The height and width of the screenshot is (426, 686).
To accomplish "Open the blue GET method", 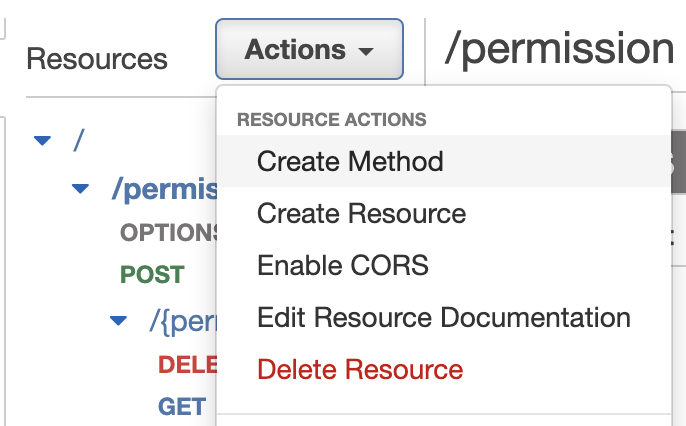I will pos(181,406).
